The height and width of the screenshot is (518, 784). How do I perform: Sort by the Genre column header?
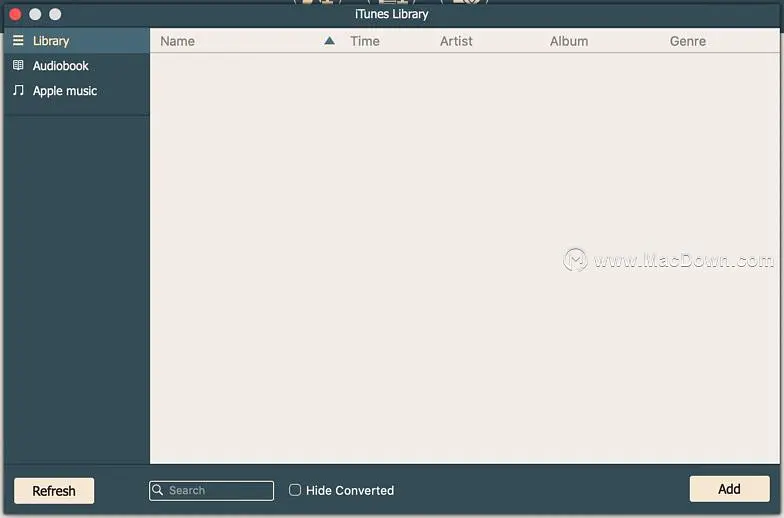pyautogui.click(x=688, y=42)
